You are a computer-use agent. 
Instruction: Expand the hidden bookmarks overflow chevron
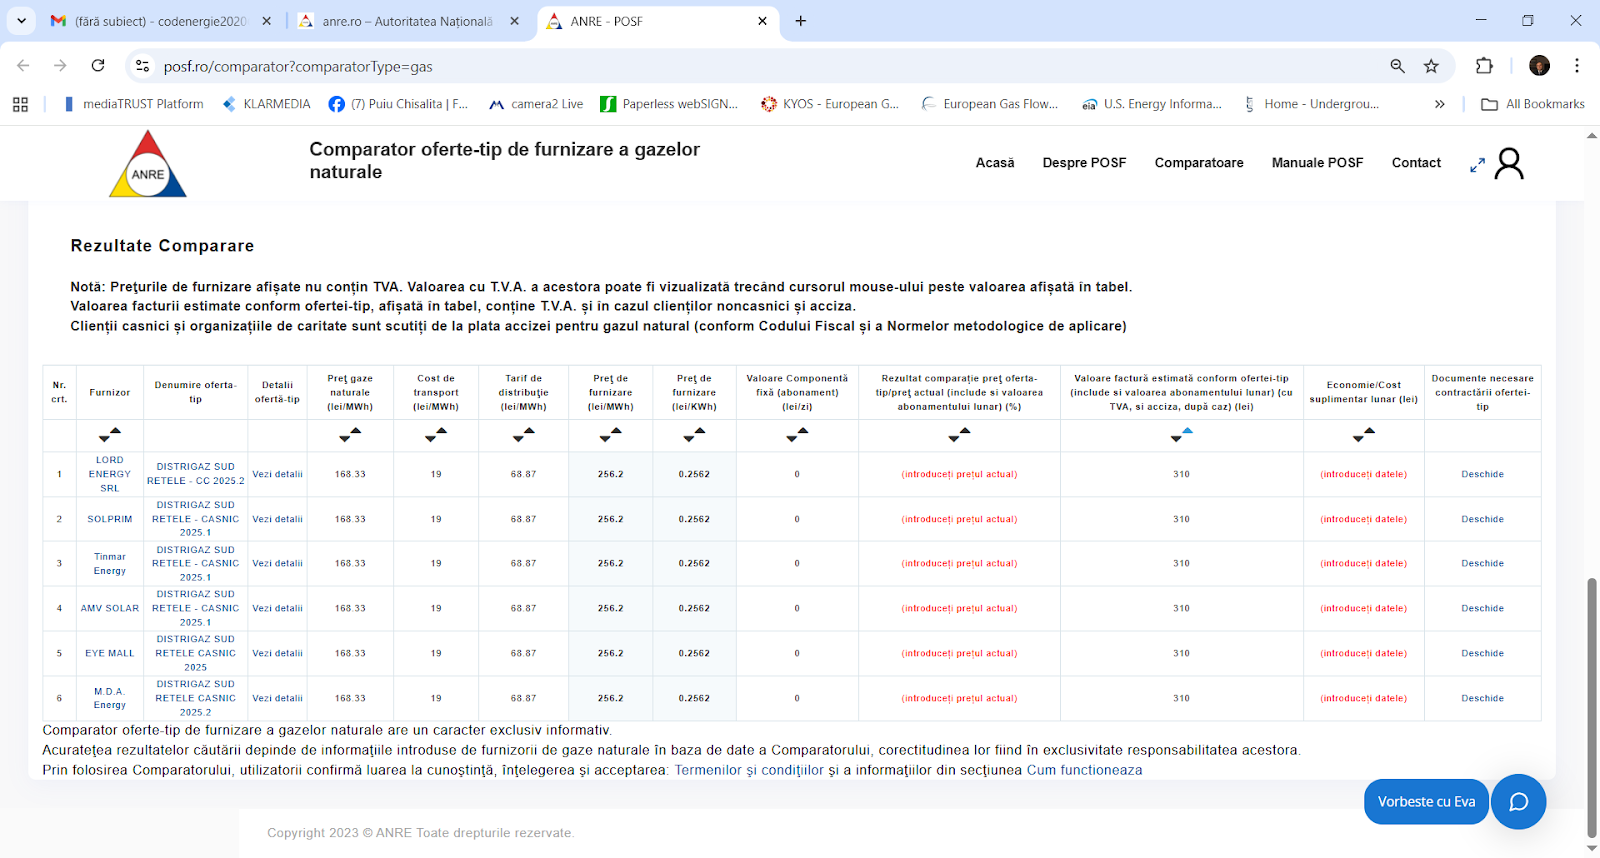click(1439, 104)
